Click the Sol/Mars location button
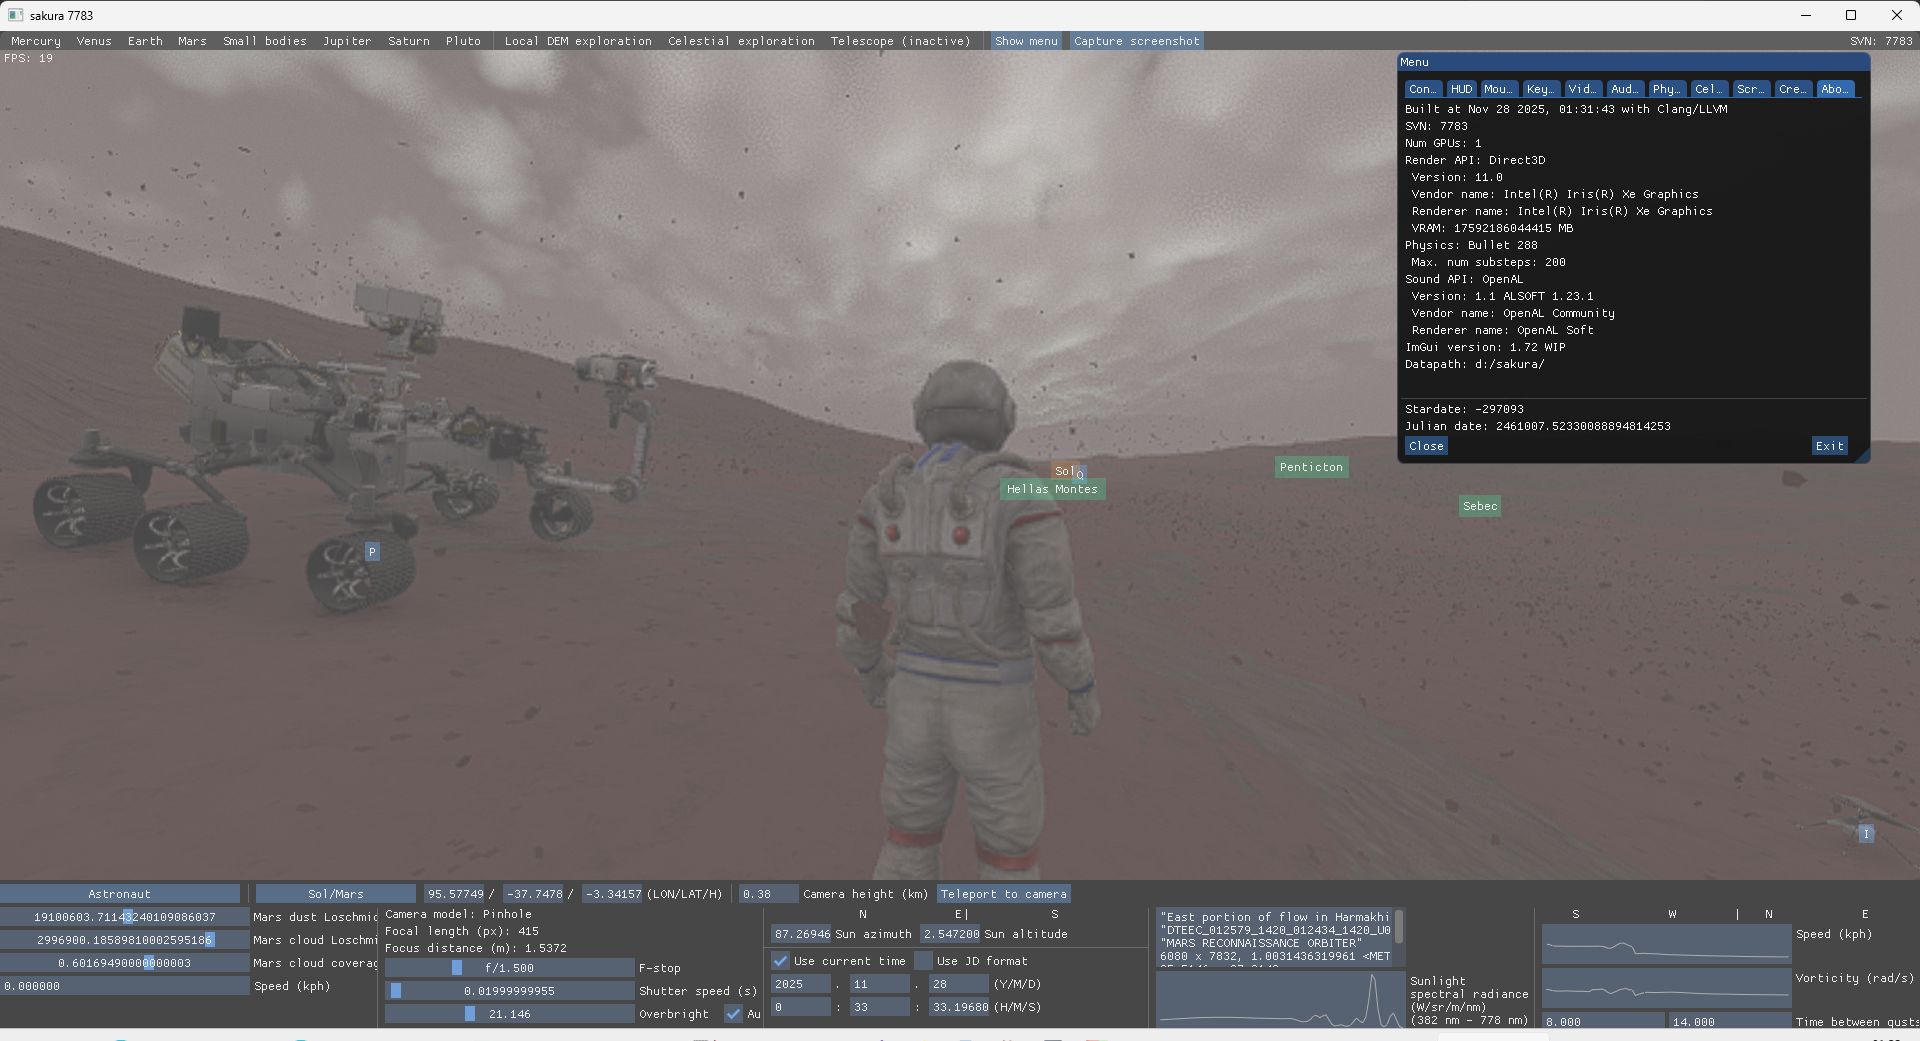 (x=336, y=894)
